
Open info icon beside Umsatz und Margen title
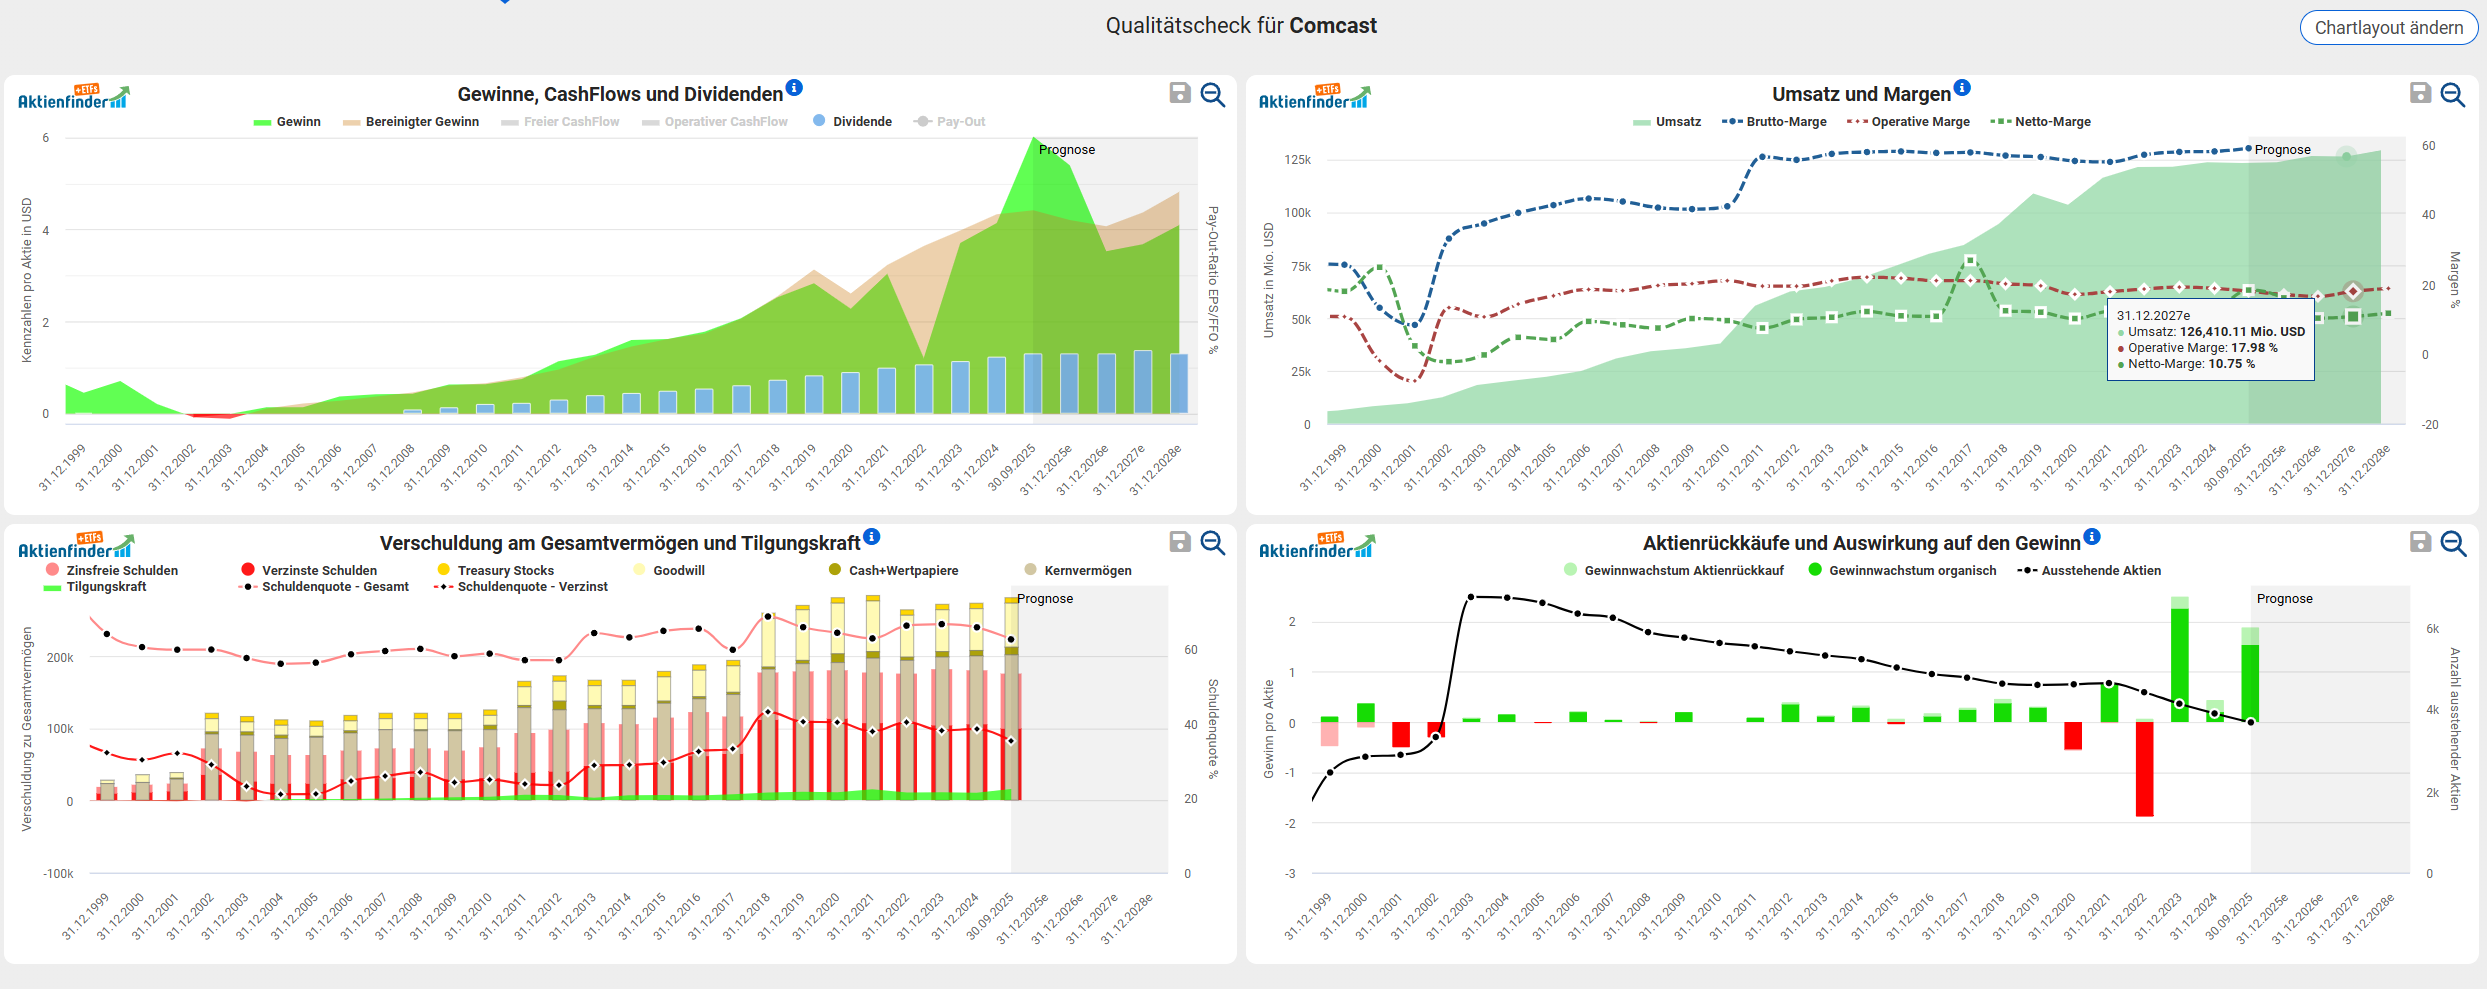[x=1962, y=88]
